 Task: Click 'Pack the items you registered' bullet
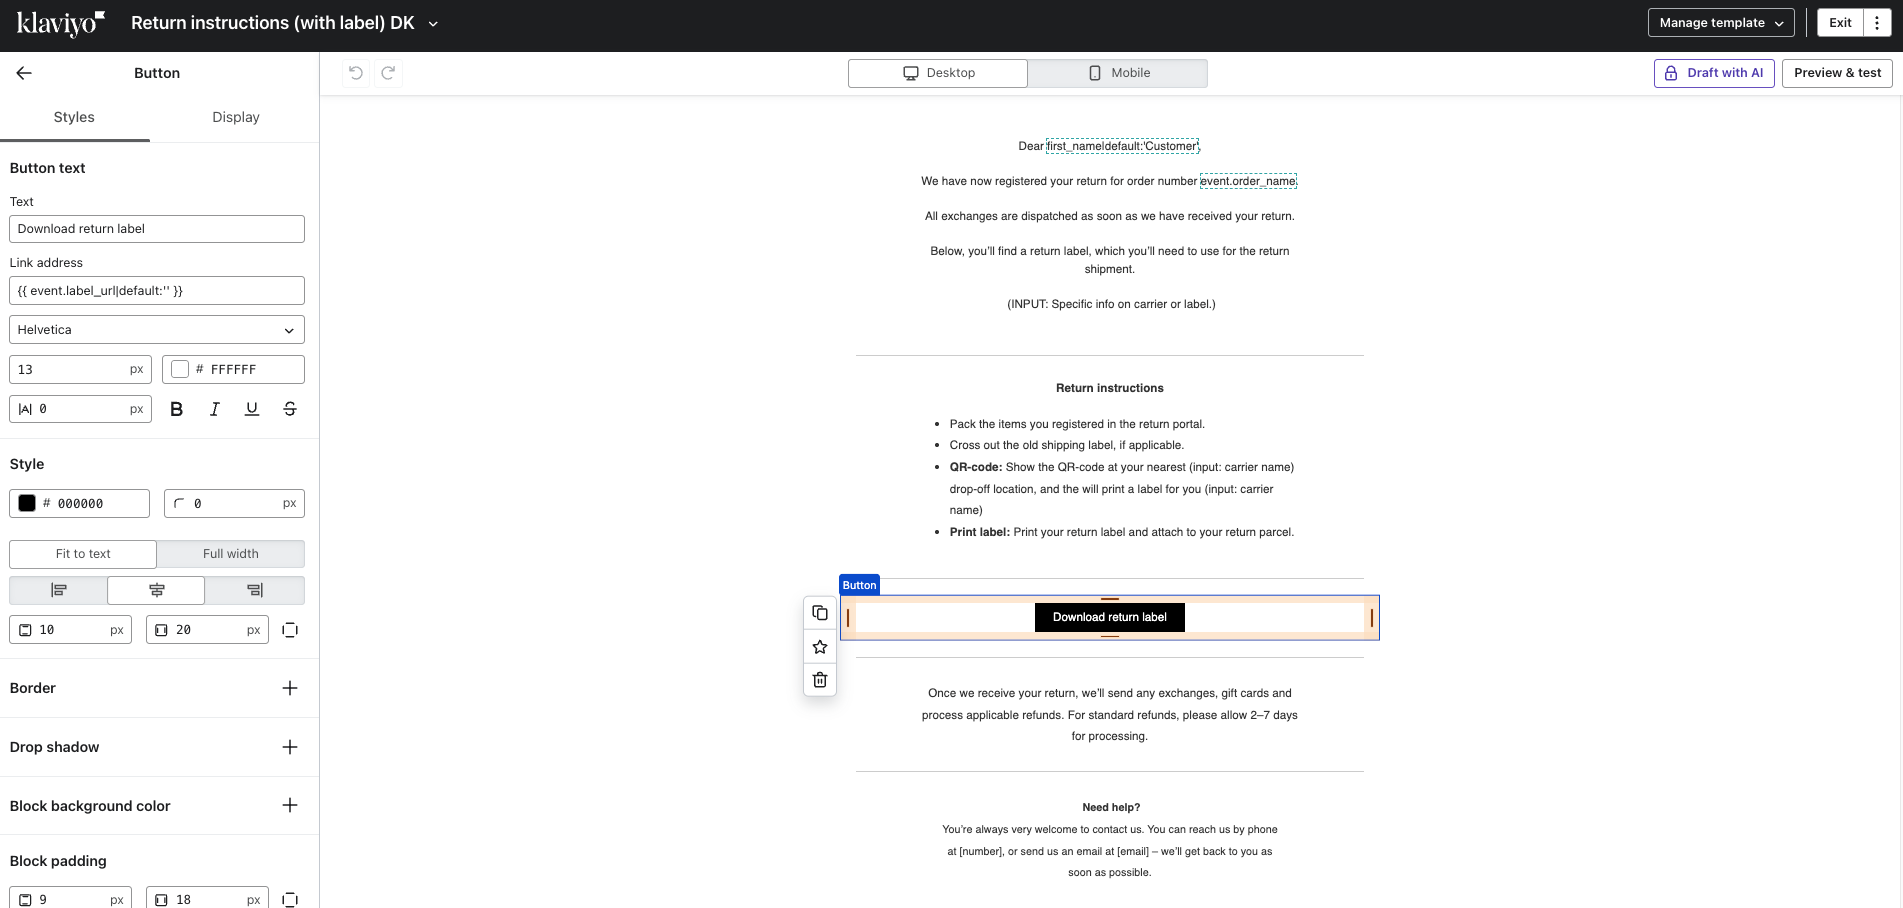pyautogui.click(x=1077, y=424)
